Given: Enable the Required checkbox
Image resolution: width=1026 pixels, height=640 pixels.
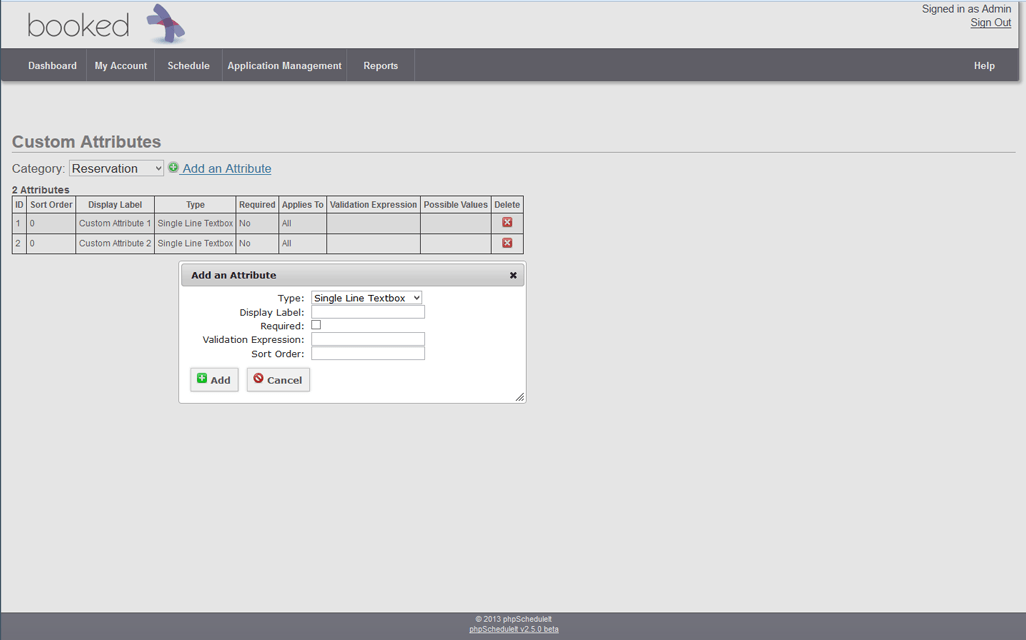Looking at the screenshot, I should [316, 325].
